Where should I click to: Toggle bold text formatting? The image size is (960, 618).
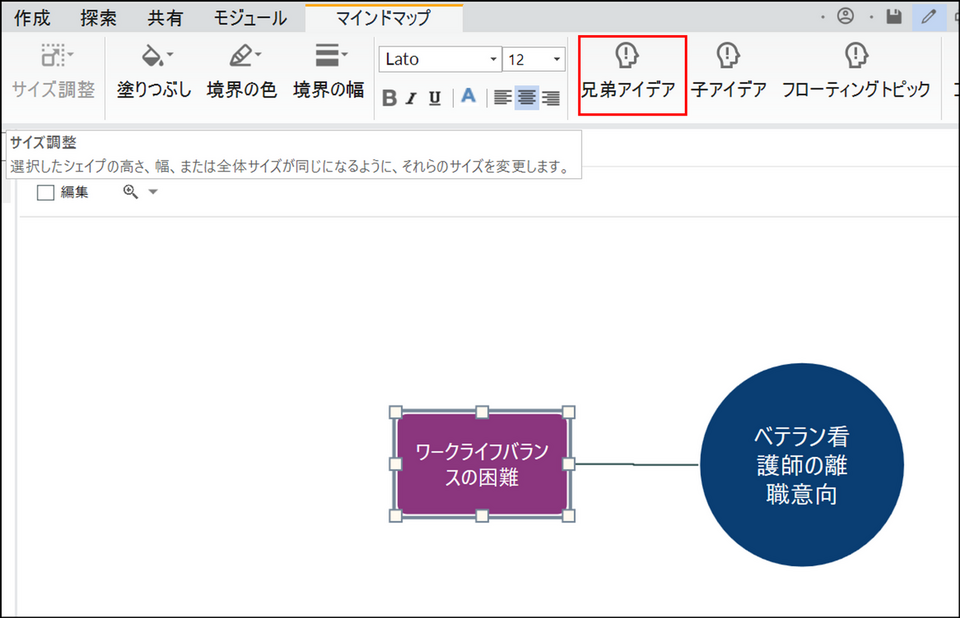pyautogui.click(x=389, y=98)
